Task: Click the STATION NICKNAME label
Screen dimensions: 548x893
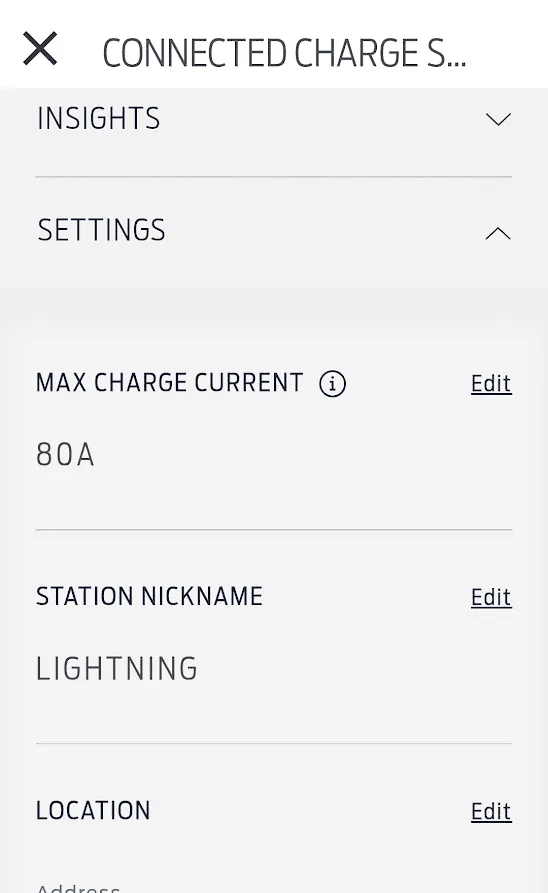Action: (x=149, y=596)
